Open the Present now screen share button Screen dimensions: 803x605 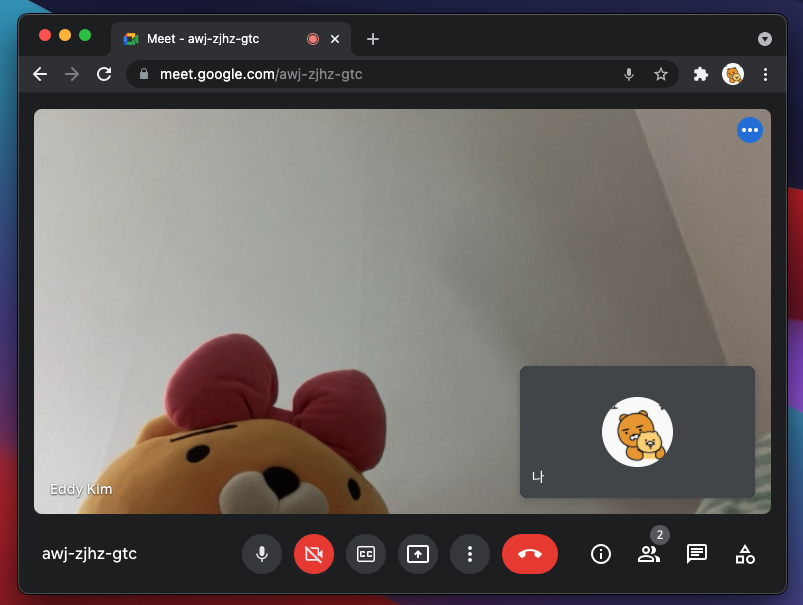tap(418, 554)
